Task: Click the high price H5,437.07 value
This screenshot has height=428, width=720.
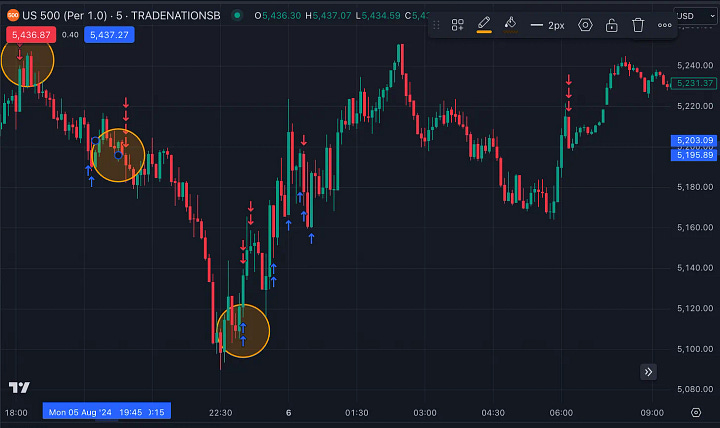Action: pos(328,16)
